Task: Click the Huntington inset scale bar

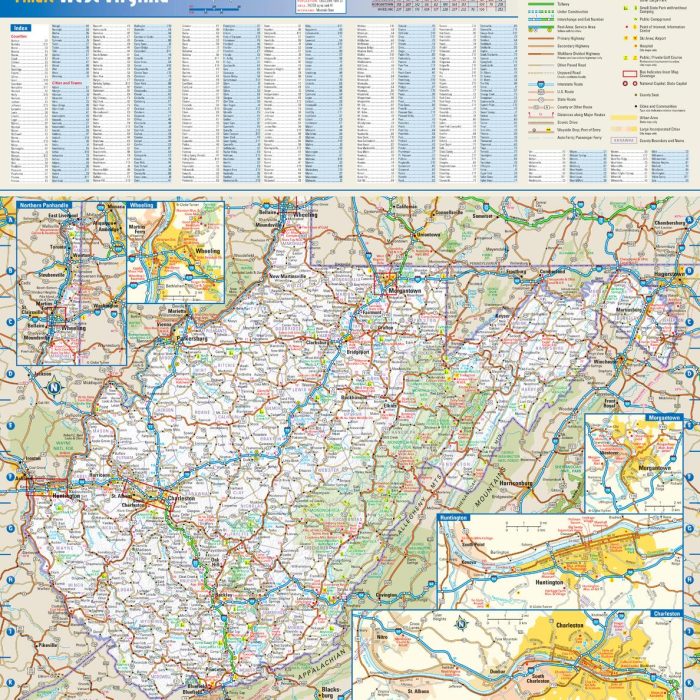Action: [525, 527]
